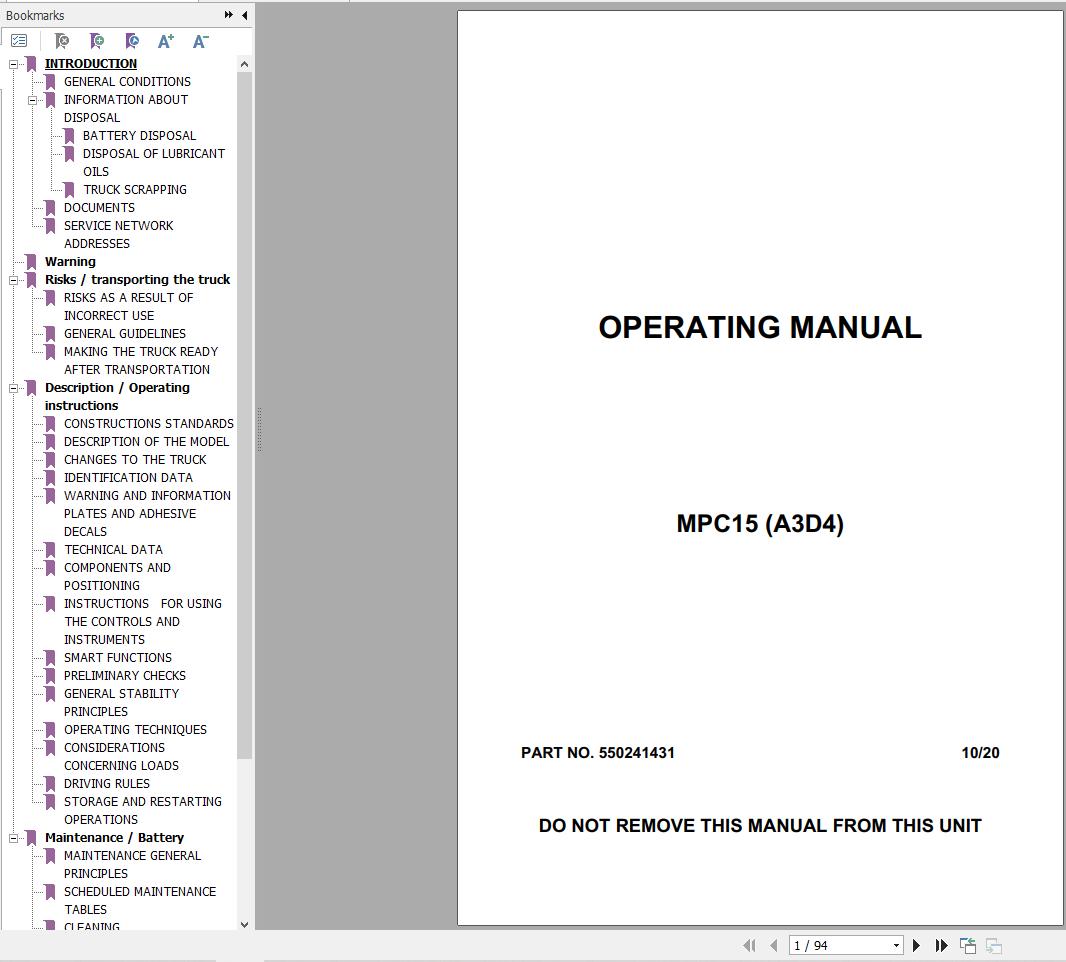The image size is (1066, 962).
Task: Collapse the Bookmarks panel with left triangle
Action: coord(245,15)
